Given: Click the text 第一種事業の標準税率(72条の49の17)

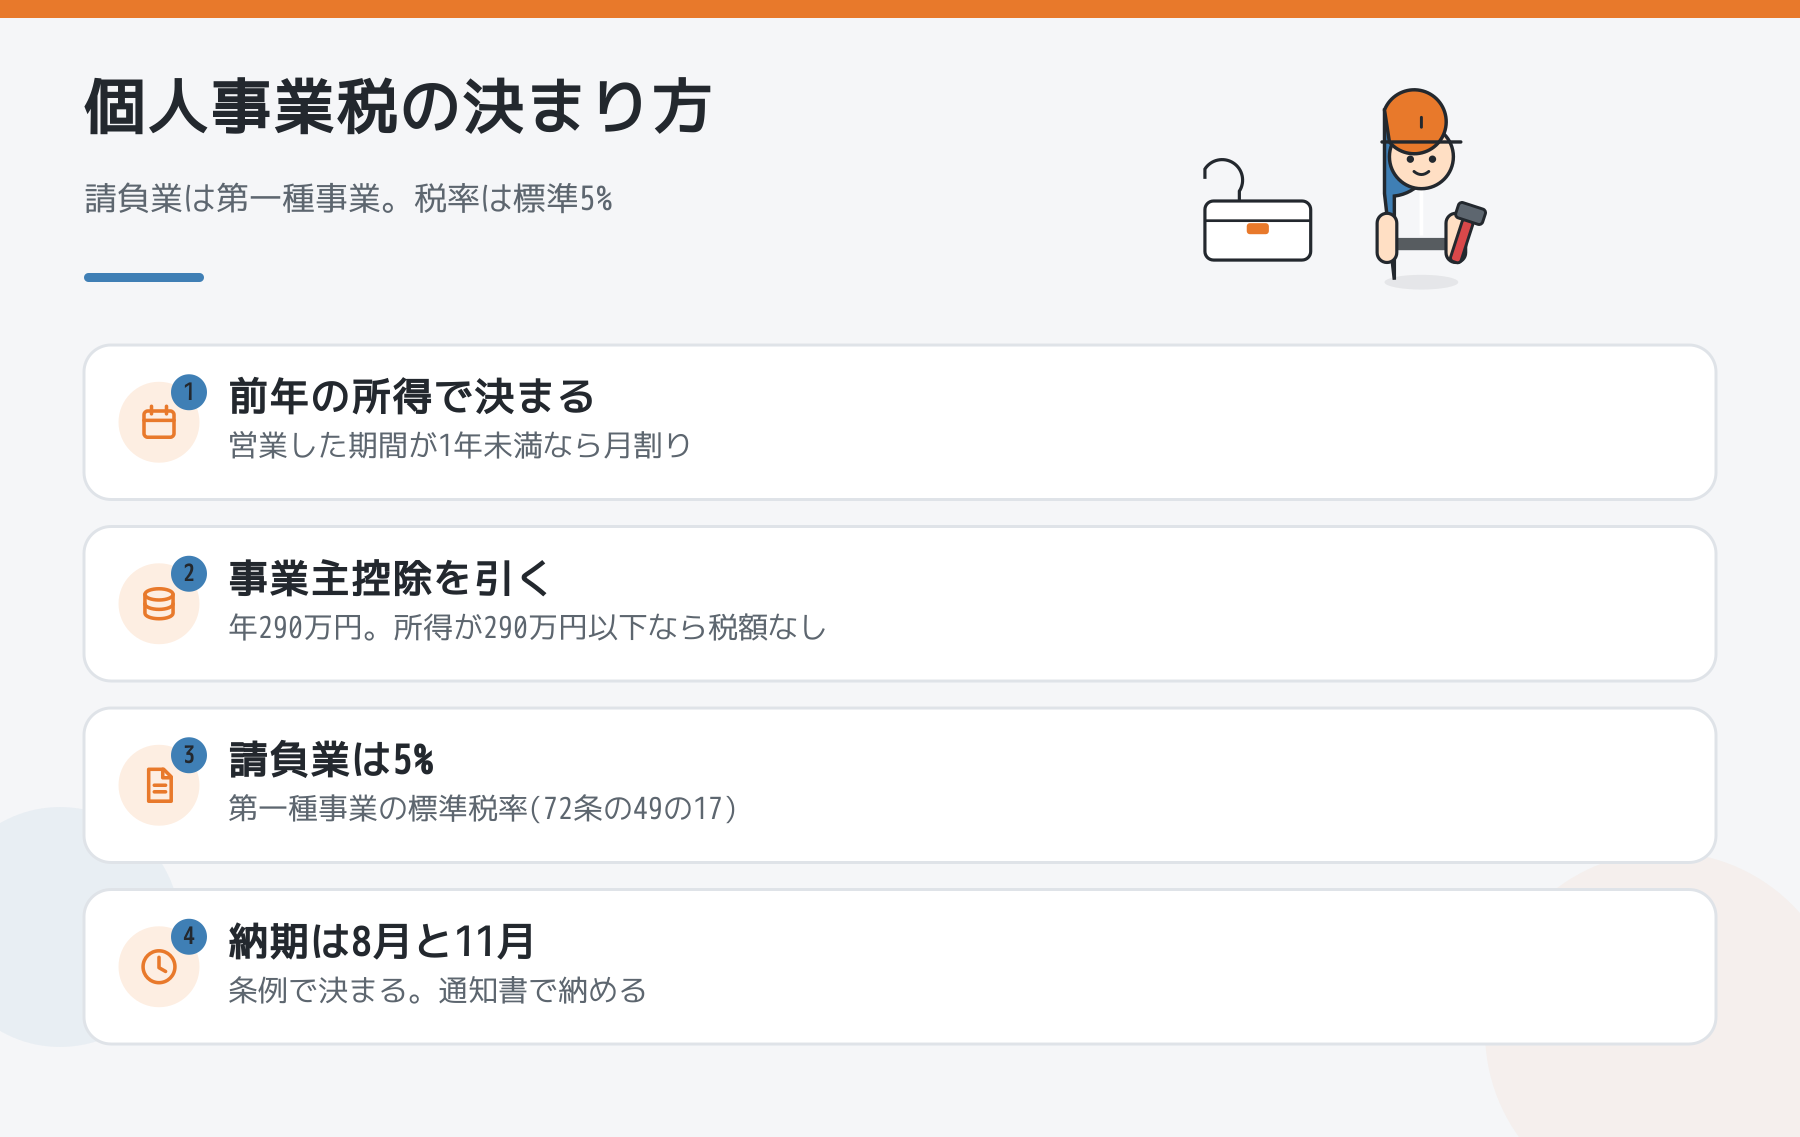Looking at the screenshot, I should point(483,808).
